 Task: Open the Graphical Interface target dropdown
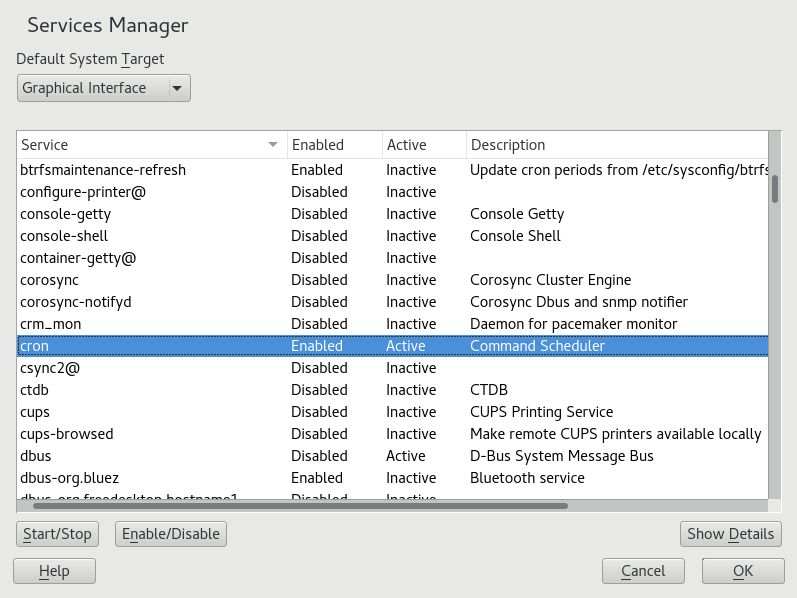point(104,88)
